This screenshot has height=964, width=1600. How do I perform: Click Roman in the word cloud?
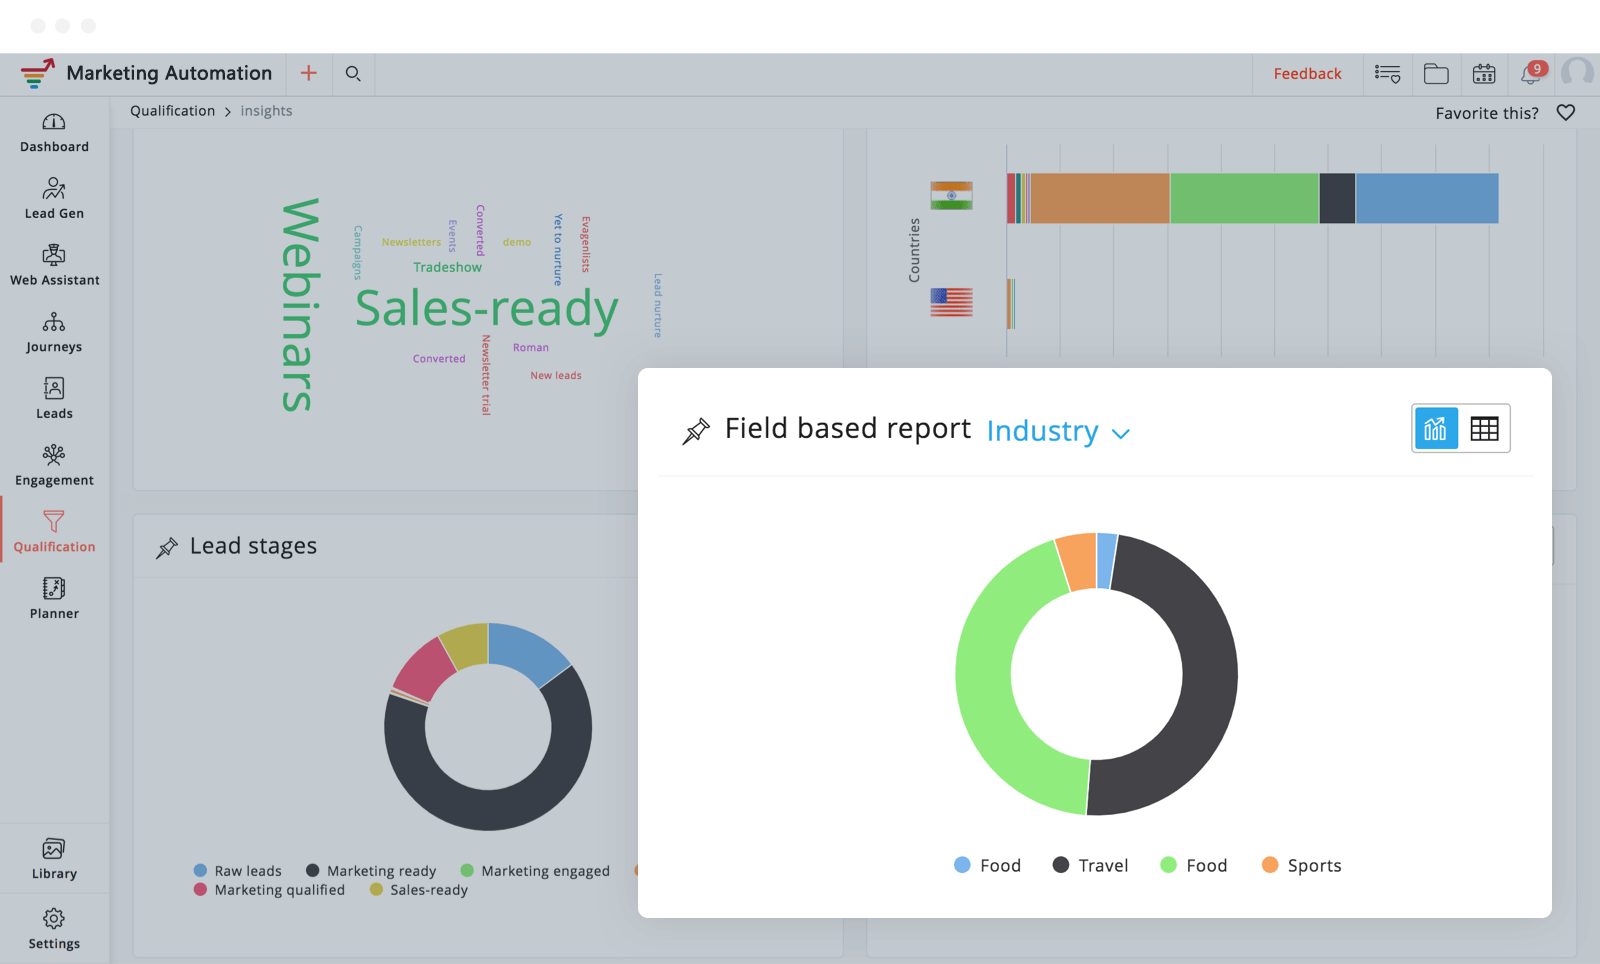point(531,348)
